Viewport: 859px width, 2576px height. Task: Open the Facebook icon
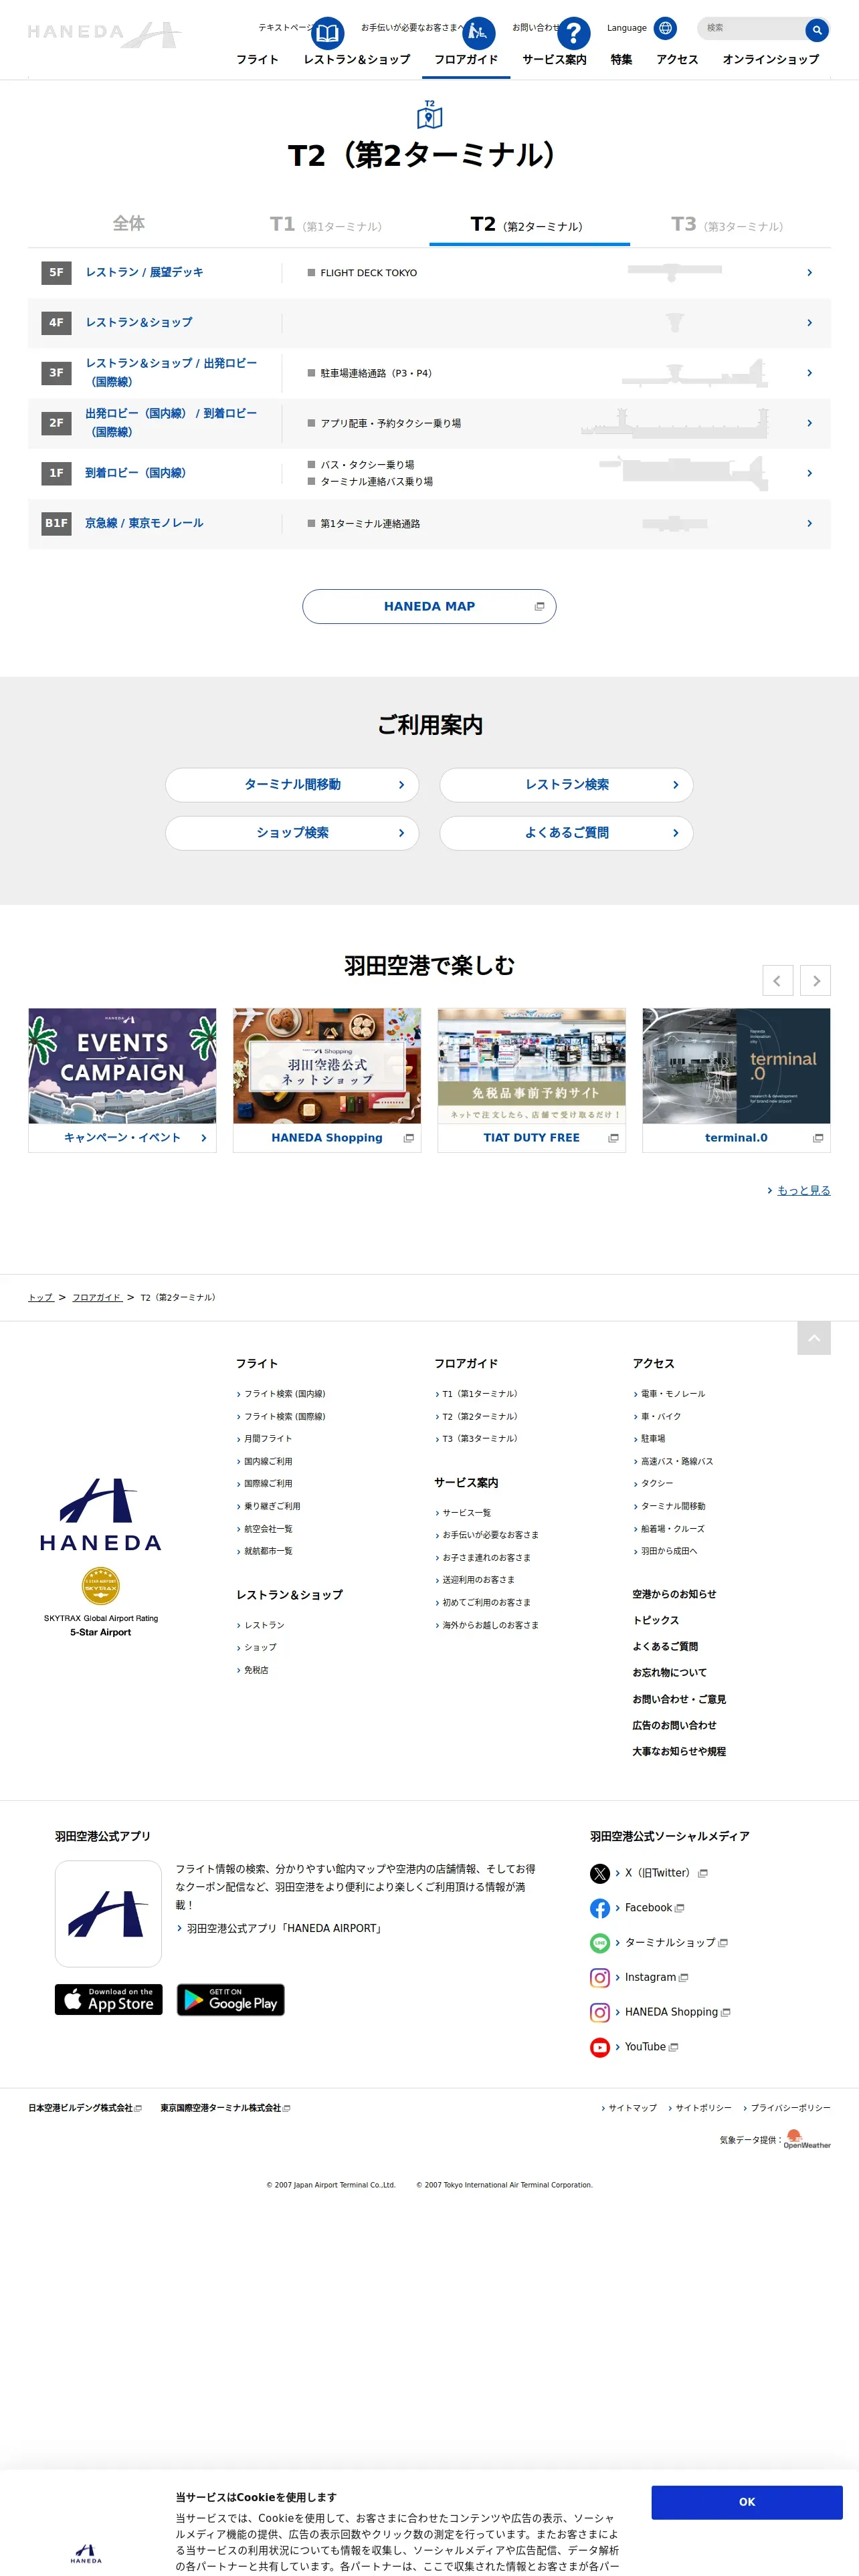click(x=600, y=1908)
